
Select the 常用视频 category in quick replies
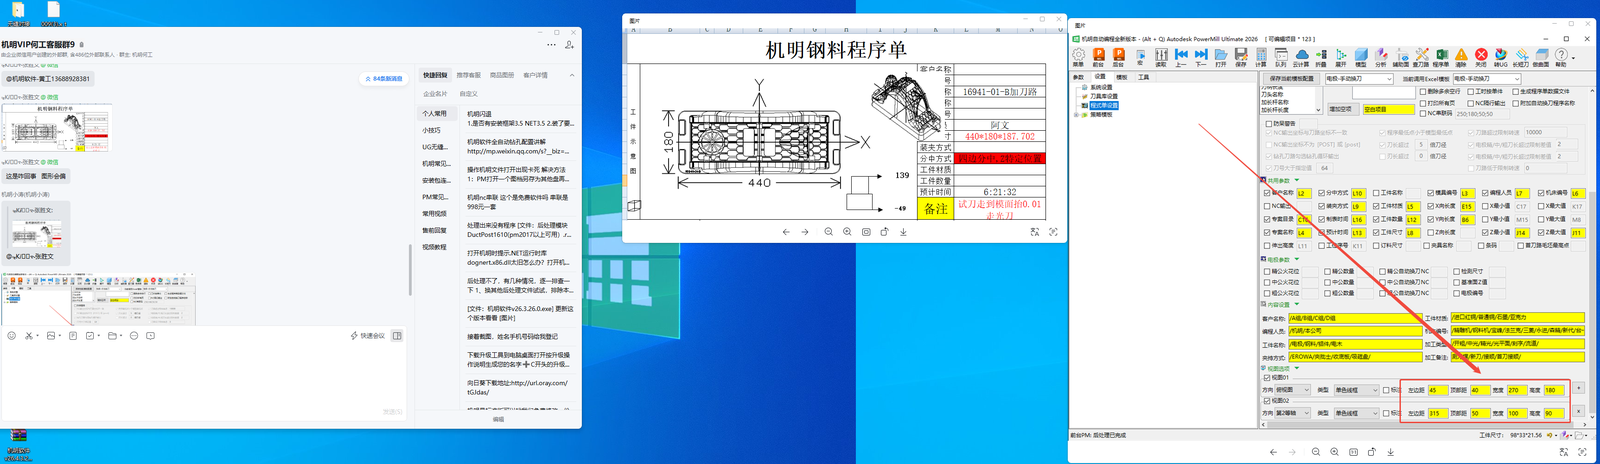pos(434,213)
